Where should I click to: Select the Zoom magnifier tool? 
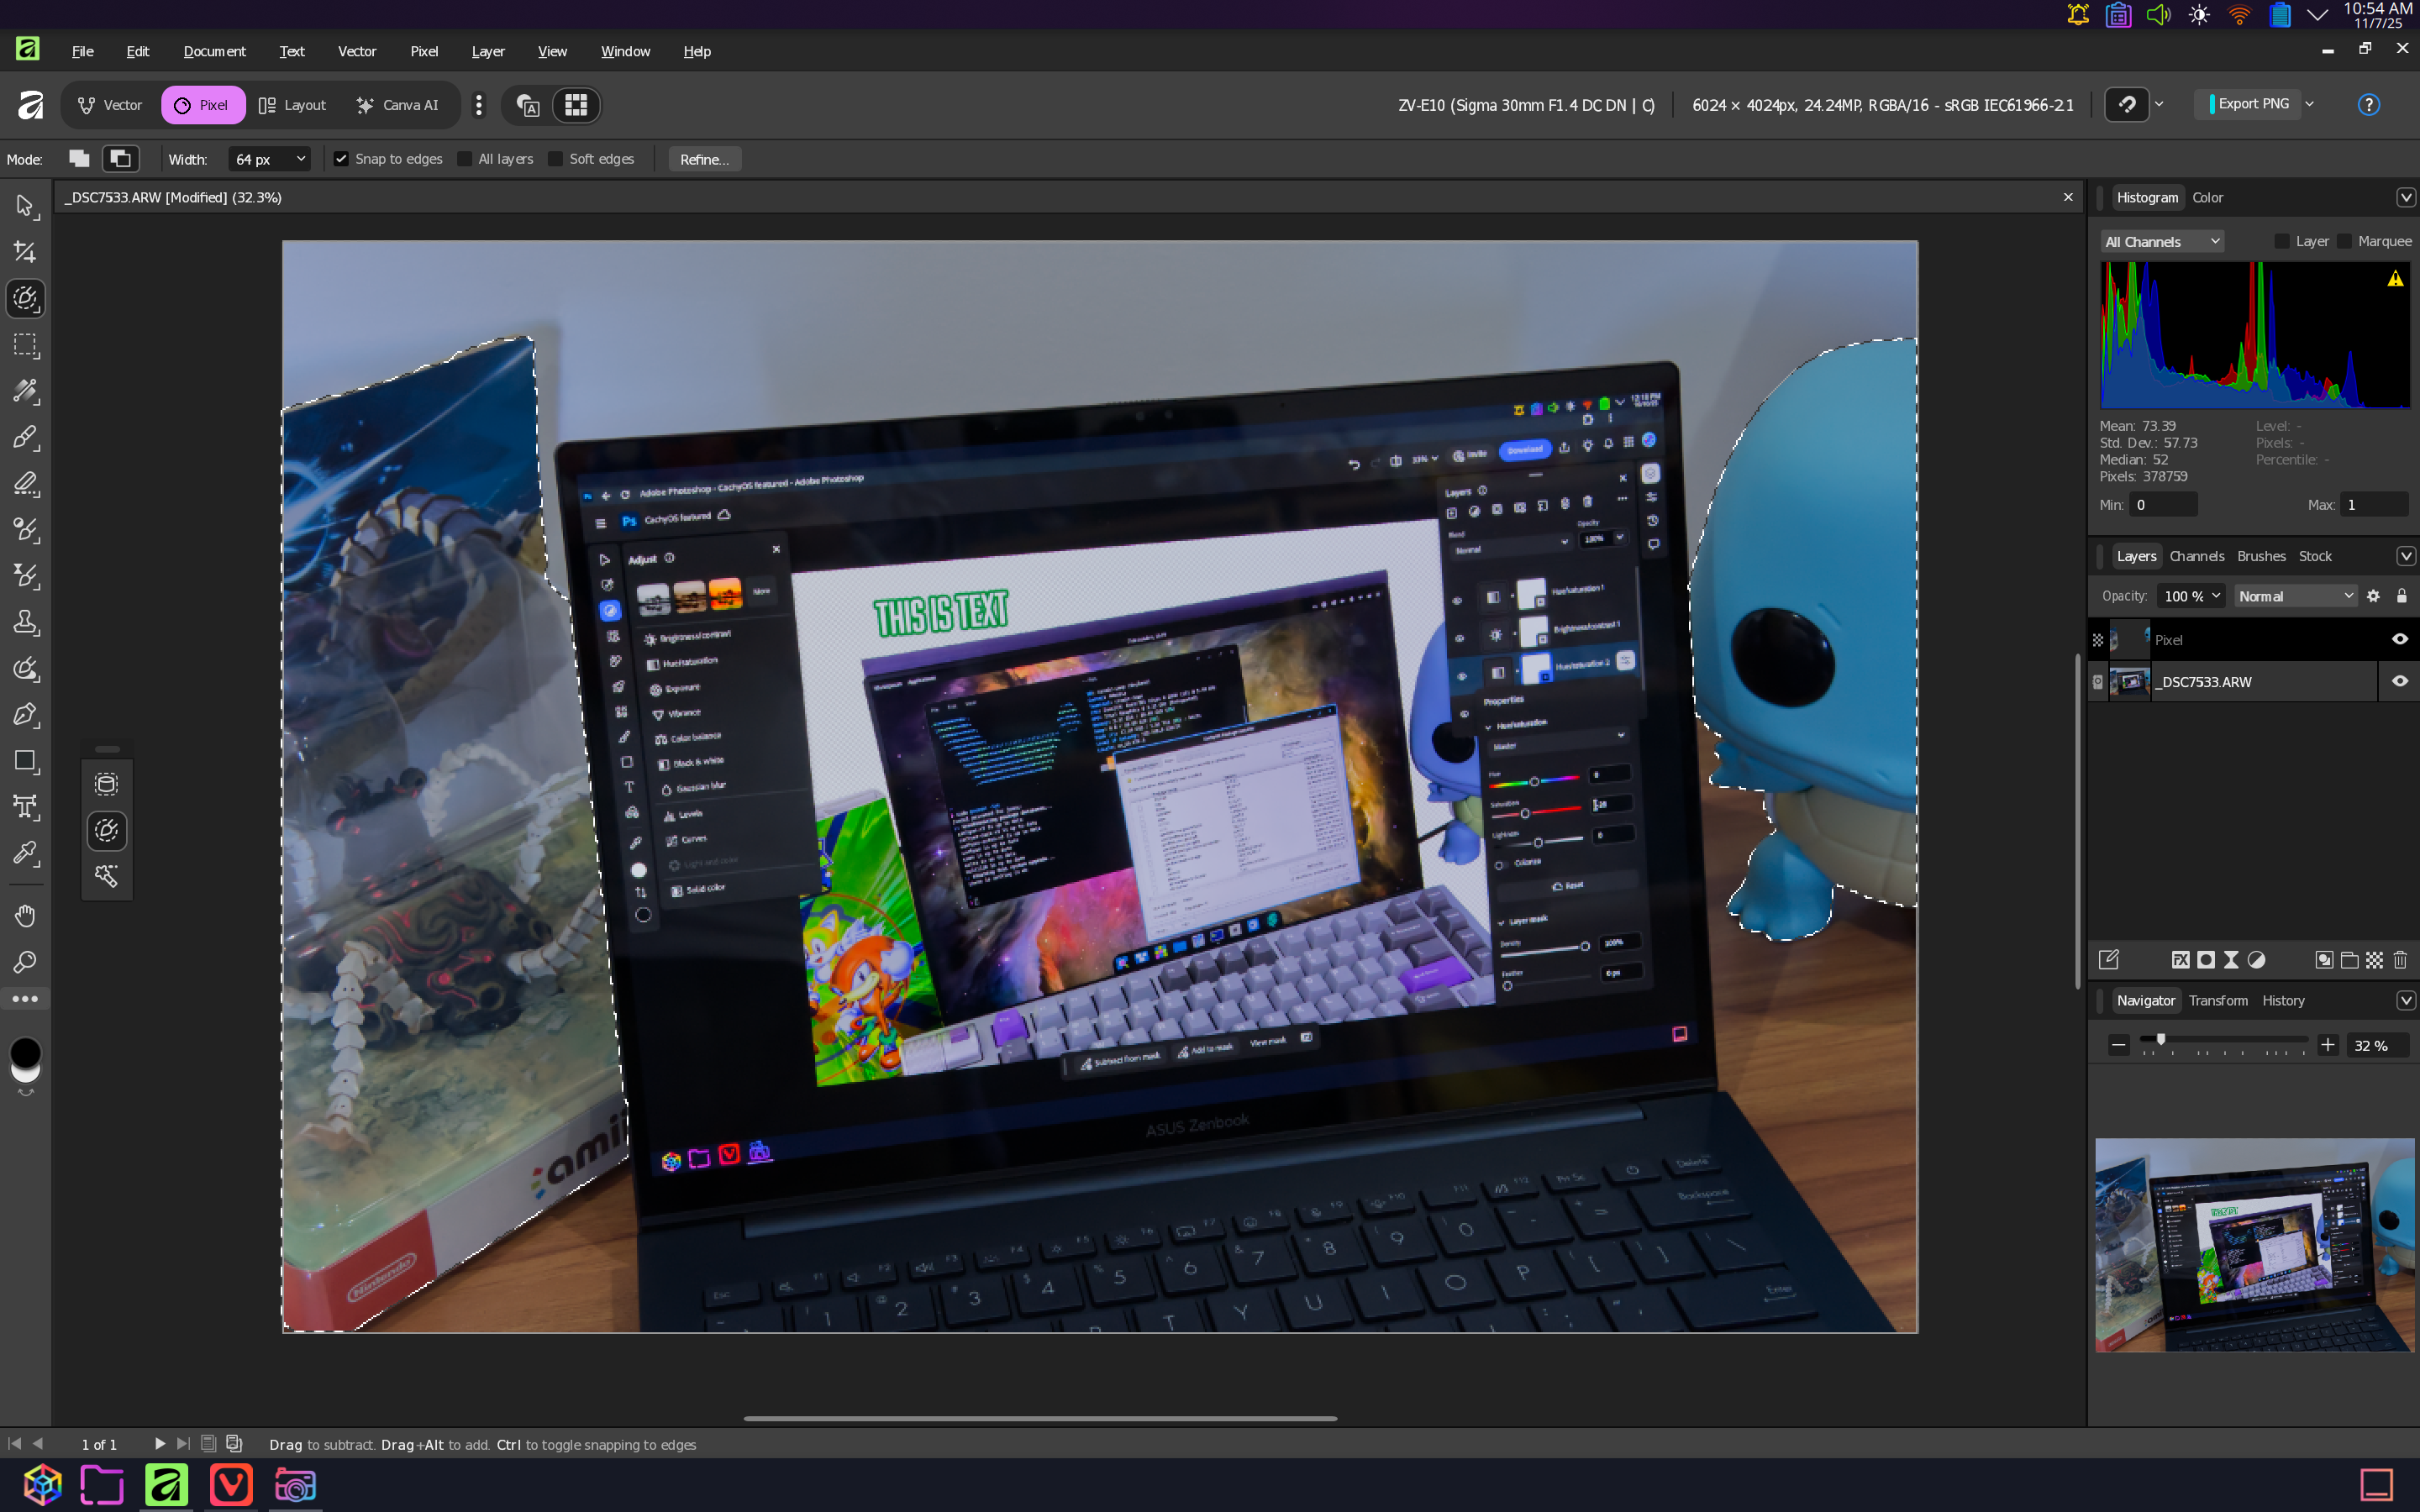(26, 962)
